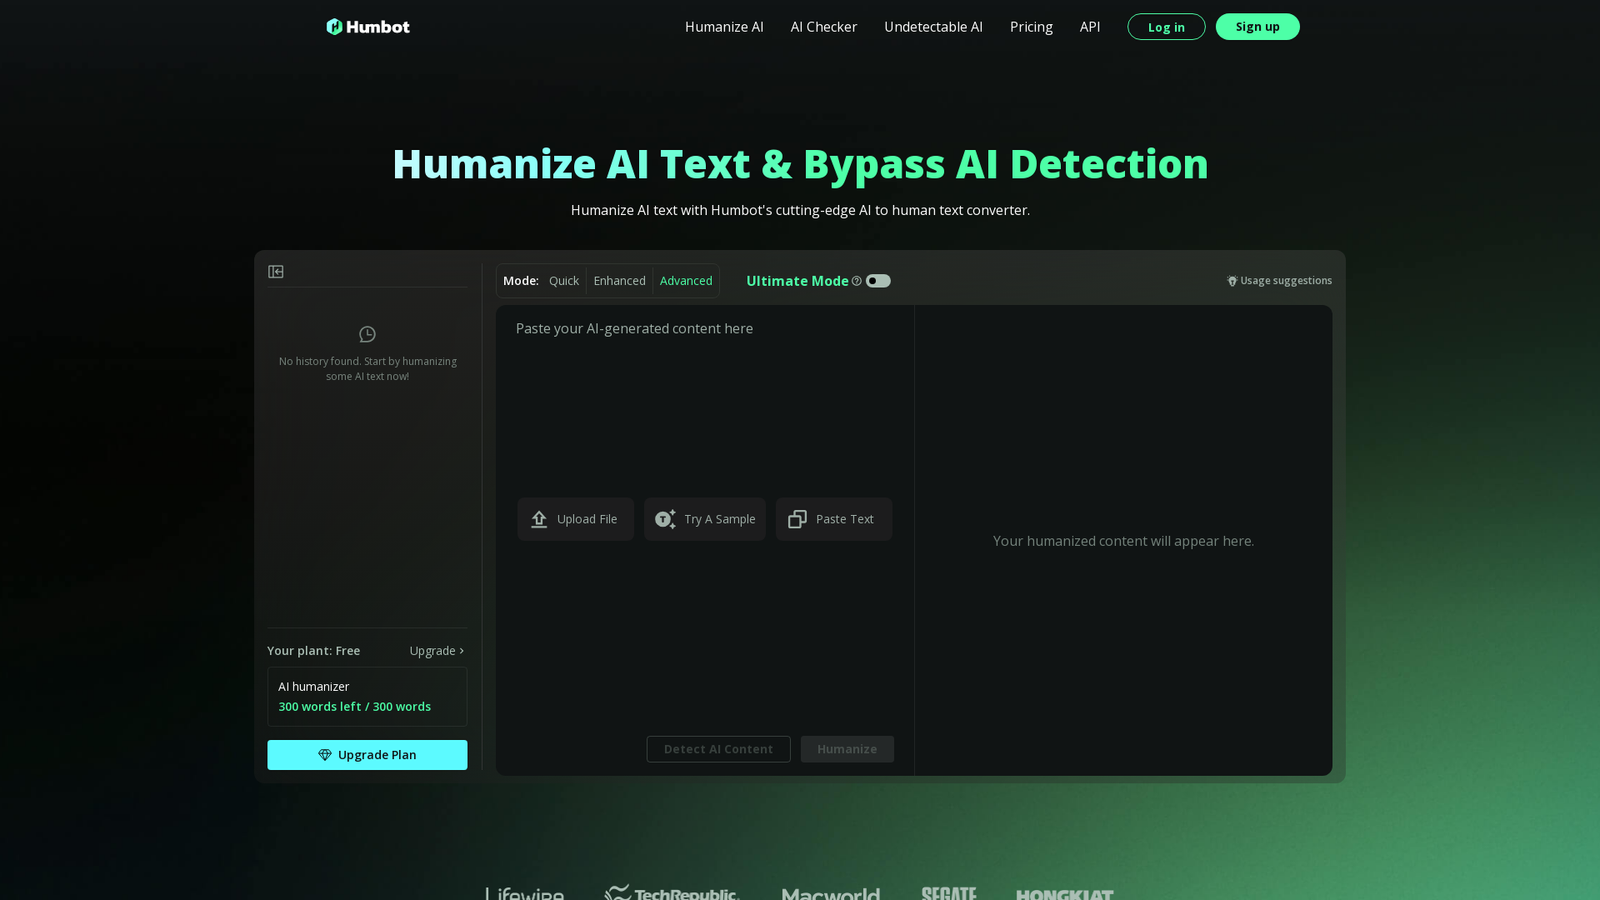
Task: Open the API page
Action: tap(1090, 27)
